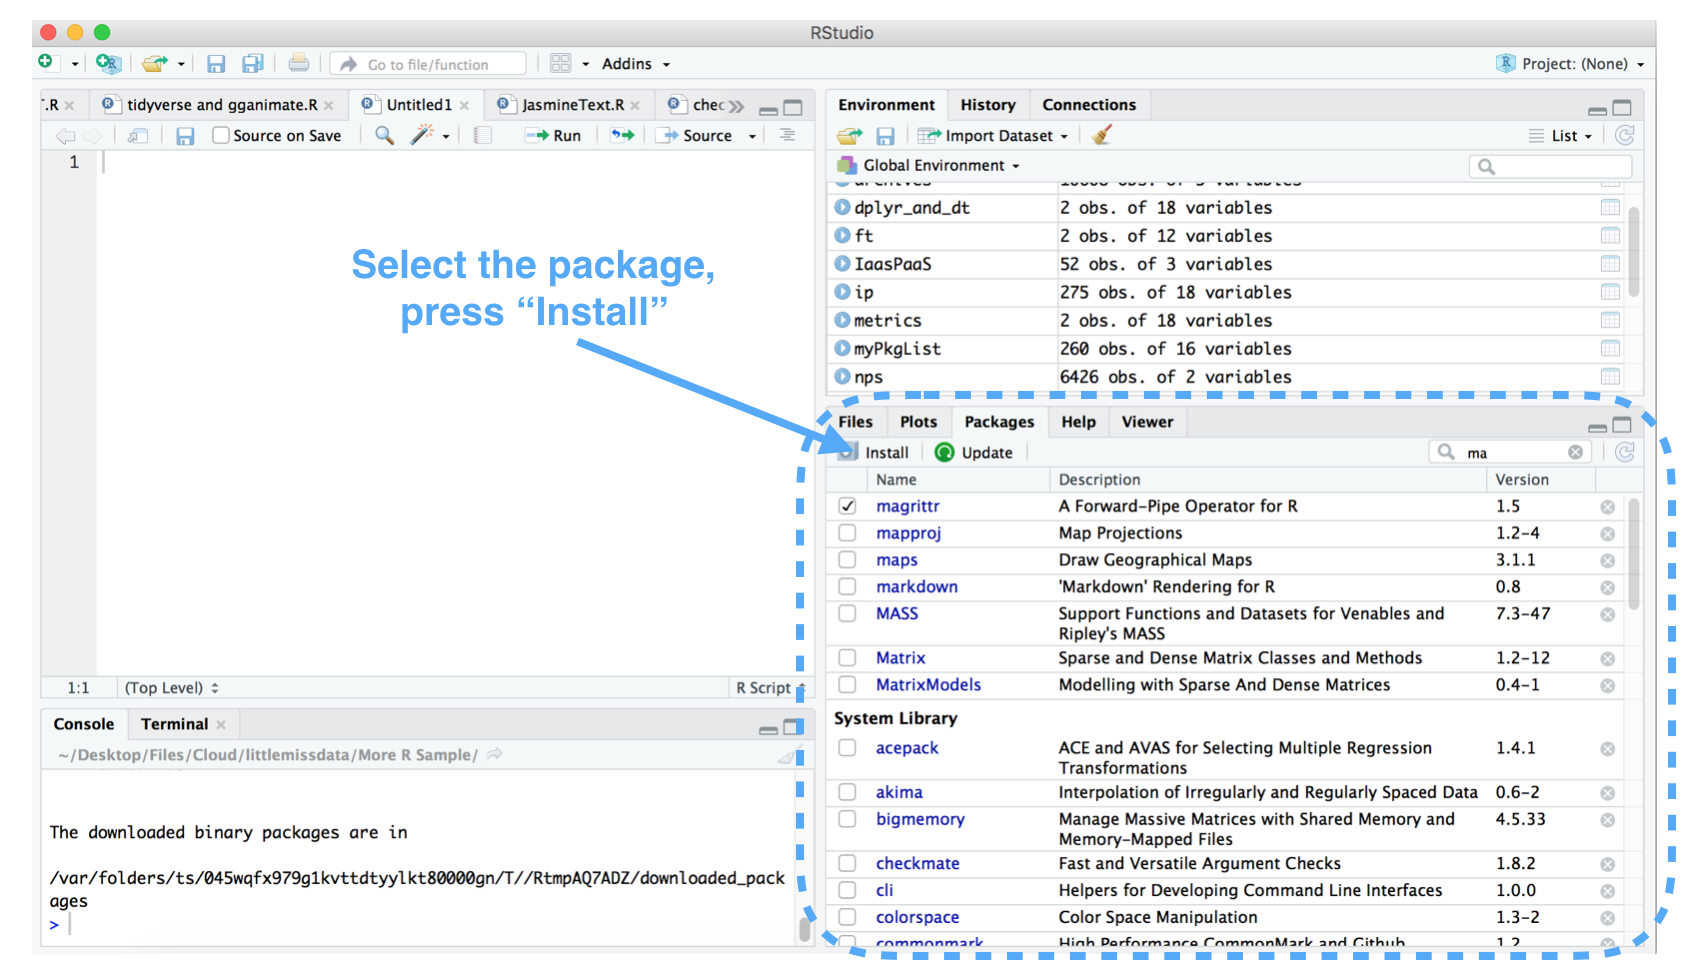The image size is (1706, 974).
Task: View the metrics data frame table icon
Action: 1610,320
